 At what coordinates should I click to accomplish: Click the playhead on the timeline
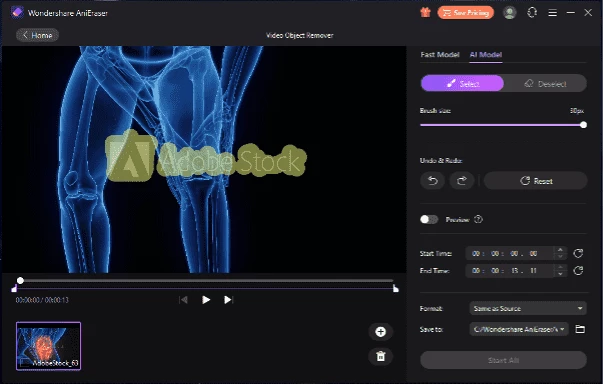click(20, 280)
